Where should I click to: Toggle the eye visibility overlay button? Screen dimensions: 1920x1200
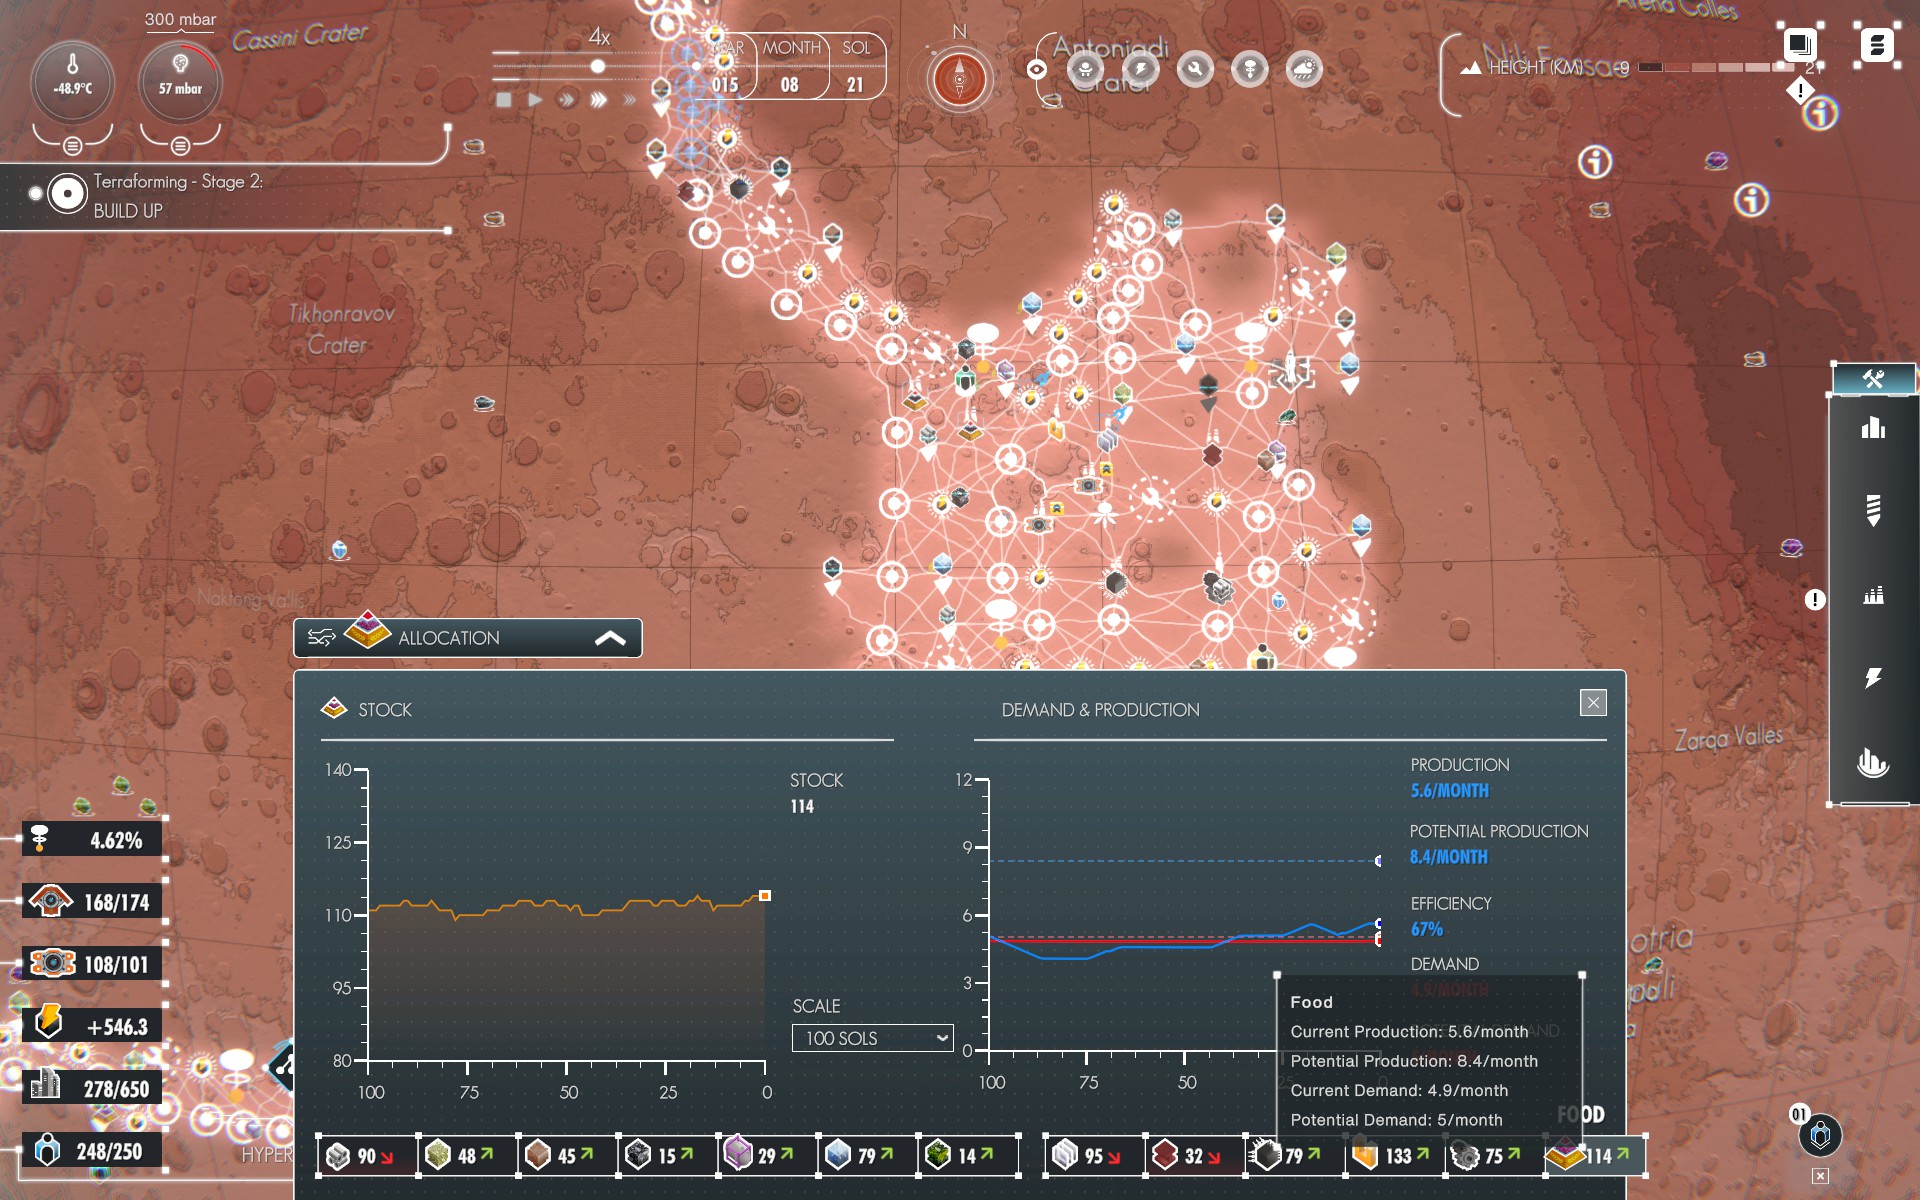point(1037,69)
